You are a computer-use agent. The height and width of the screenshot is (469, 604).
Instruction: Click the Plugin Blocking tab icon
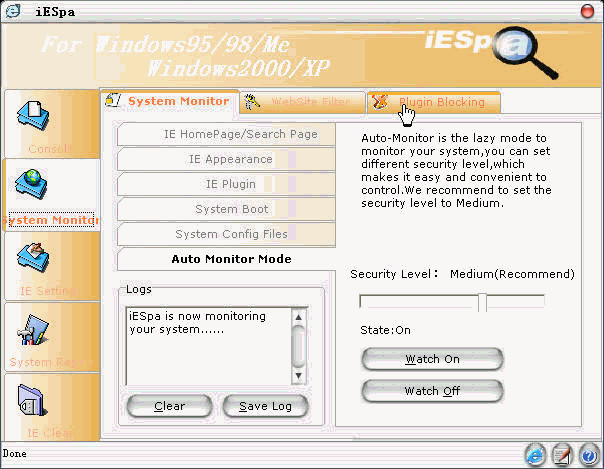pos(380,102)
